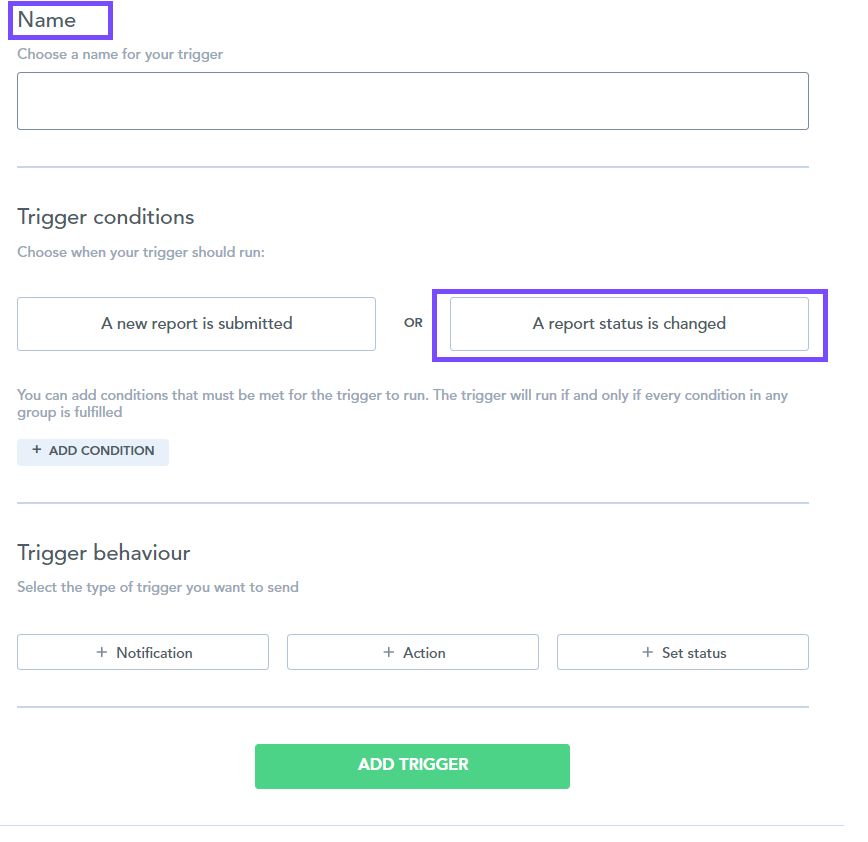Add a Set status trigger behaviour
The height and width of the screenshot is (842, 868).
(x=682, y=652)
